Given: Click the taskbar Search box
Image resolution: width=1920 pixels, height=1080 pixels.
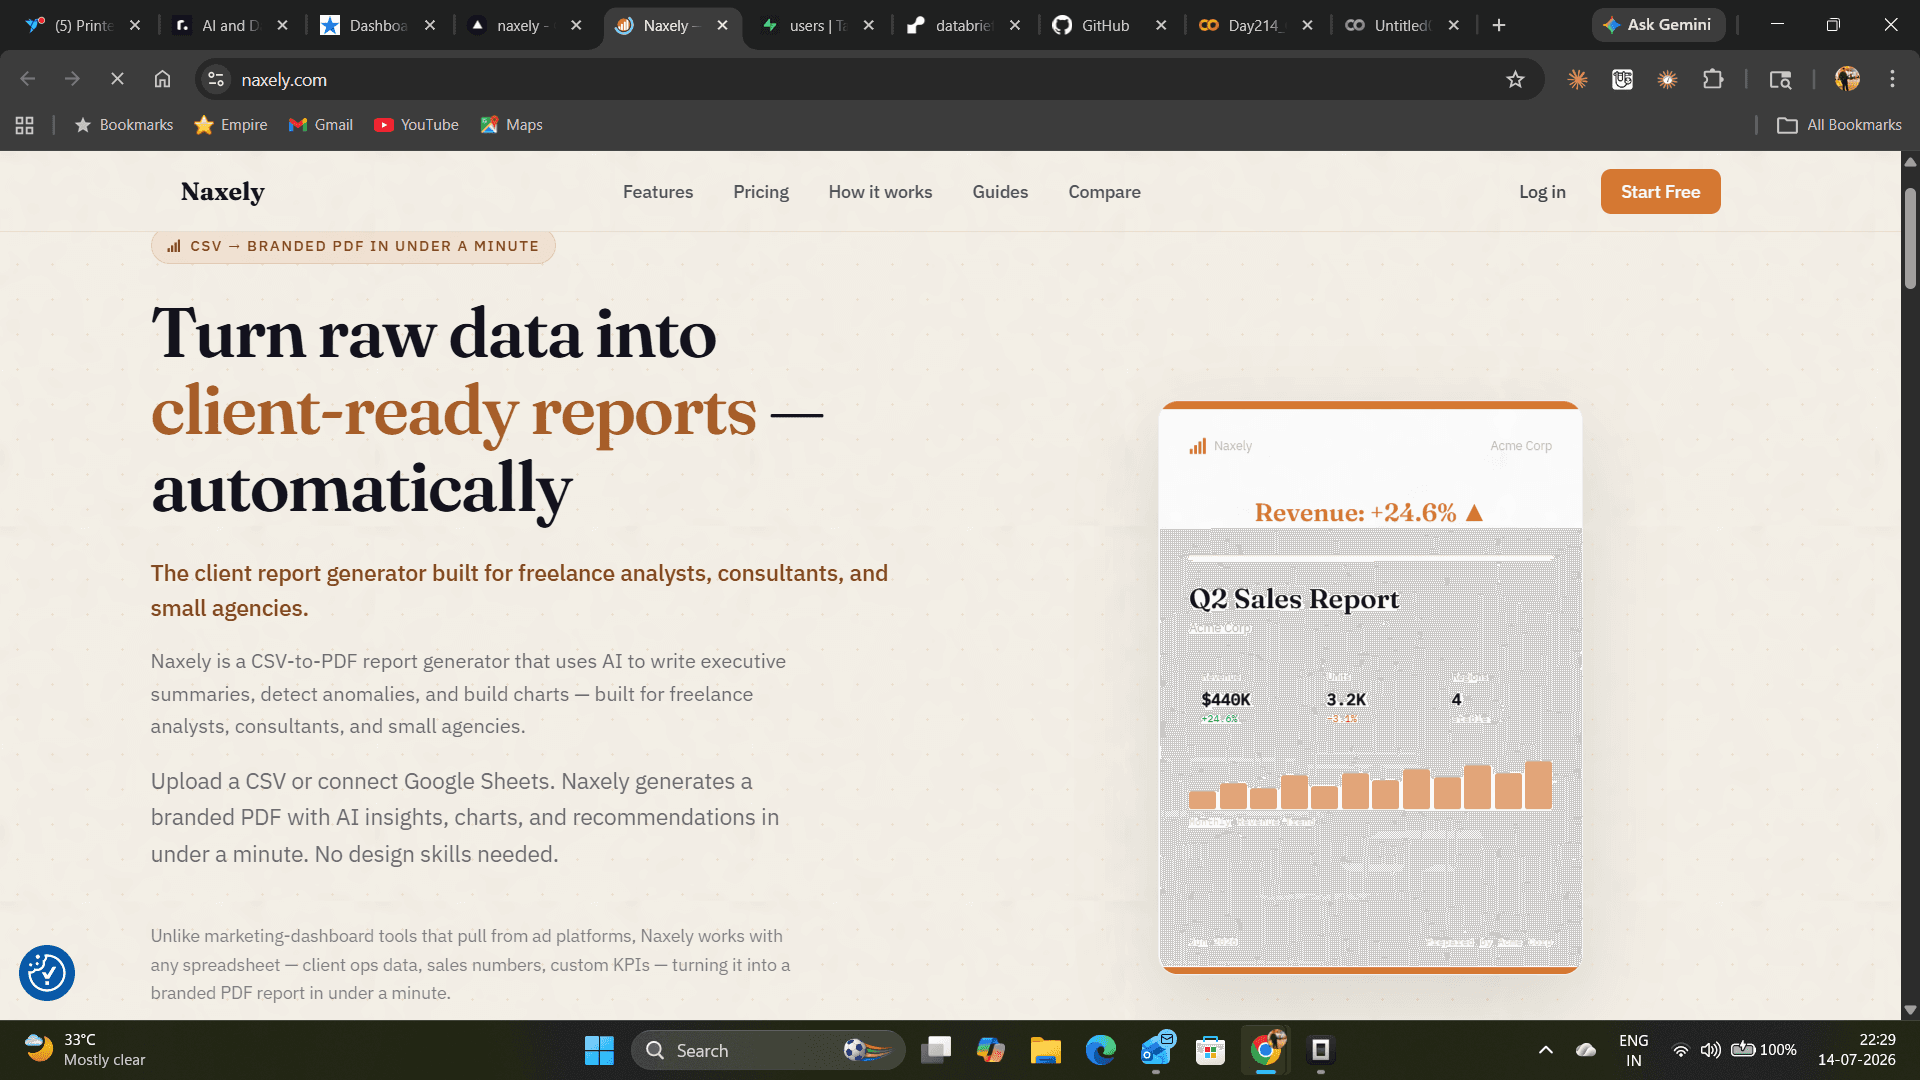Looking at the screenshot, I should (768, 1050).
